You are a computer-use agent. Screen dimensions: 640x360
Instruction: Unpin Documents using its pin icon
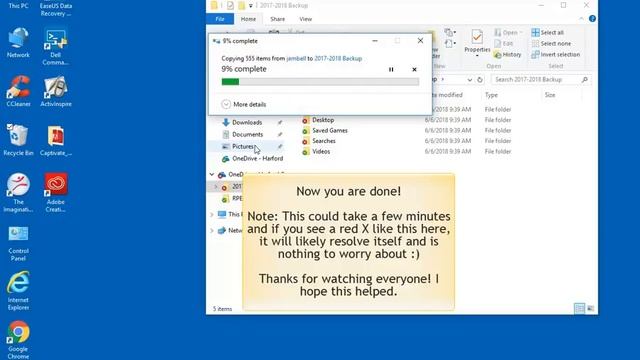[x=280, y=134]
